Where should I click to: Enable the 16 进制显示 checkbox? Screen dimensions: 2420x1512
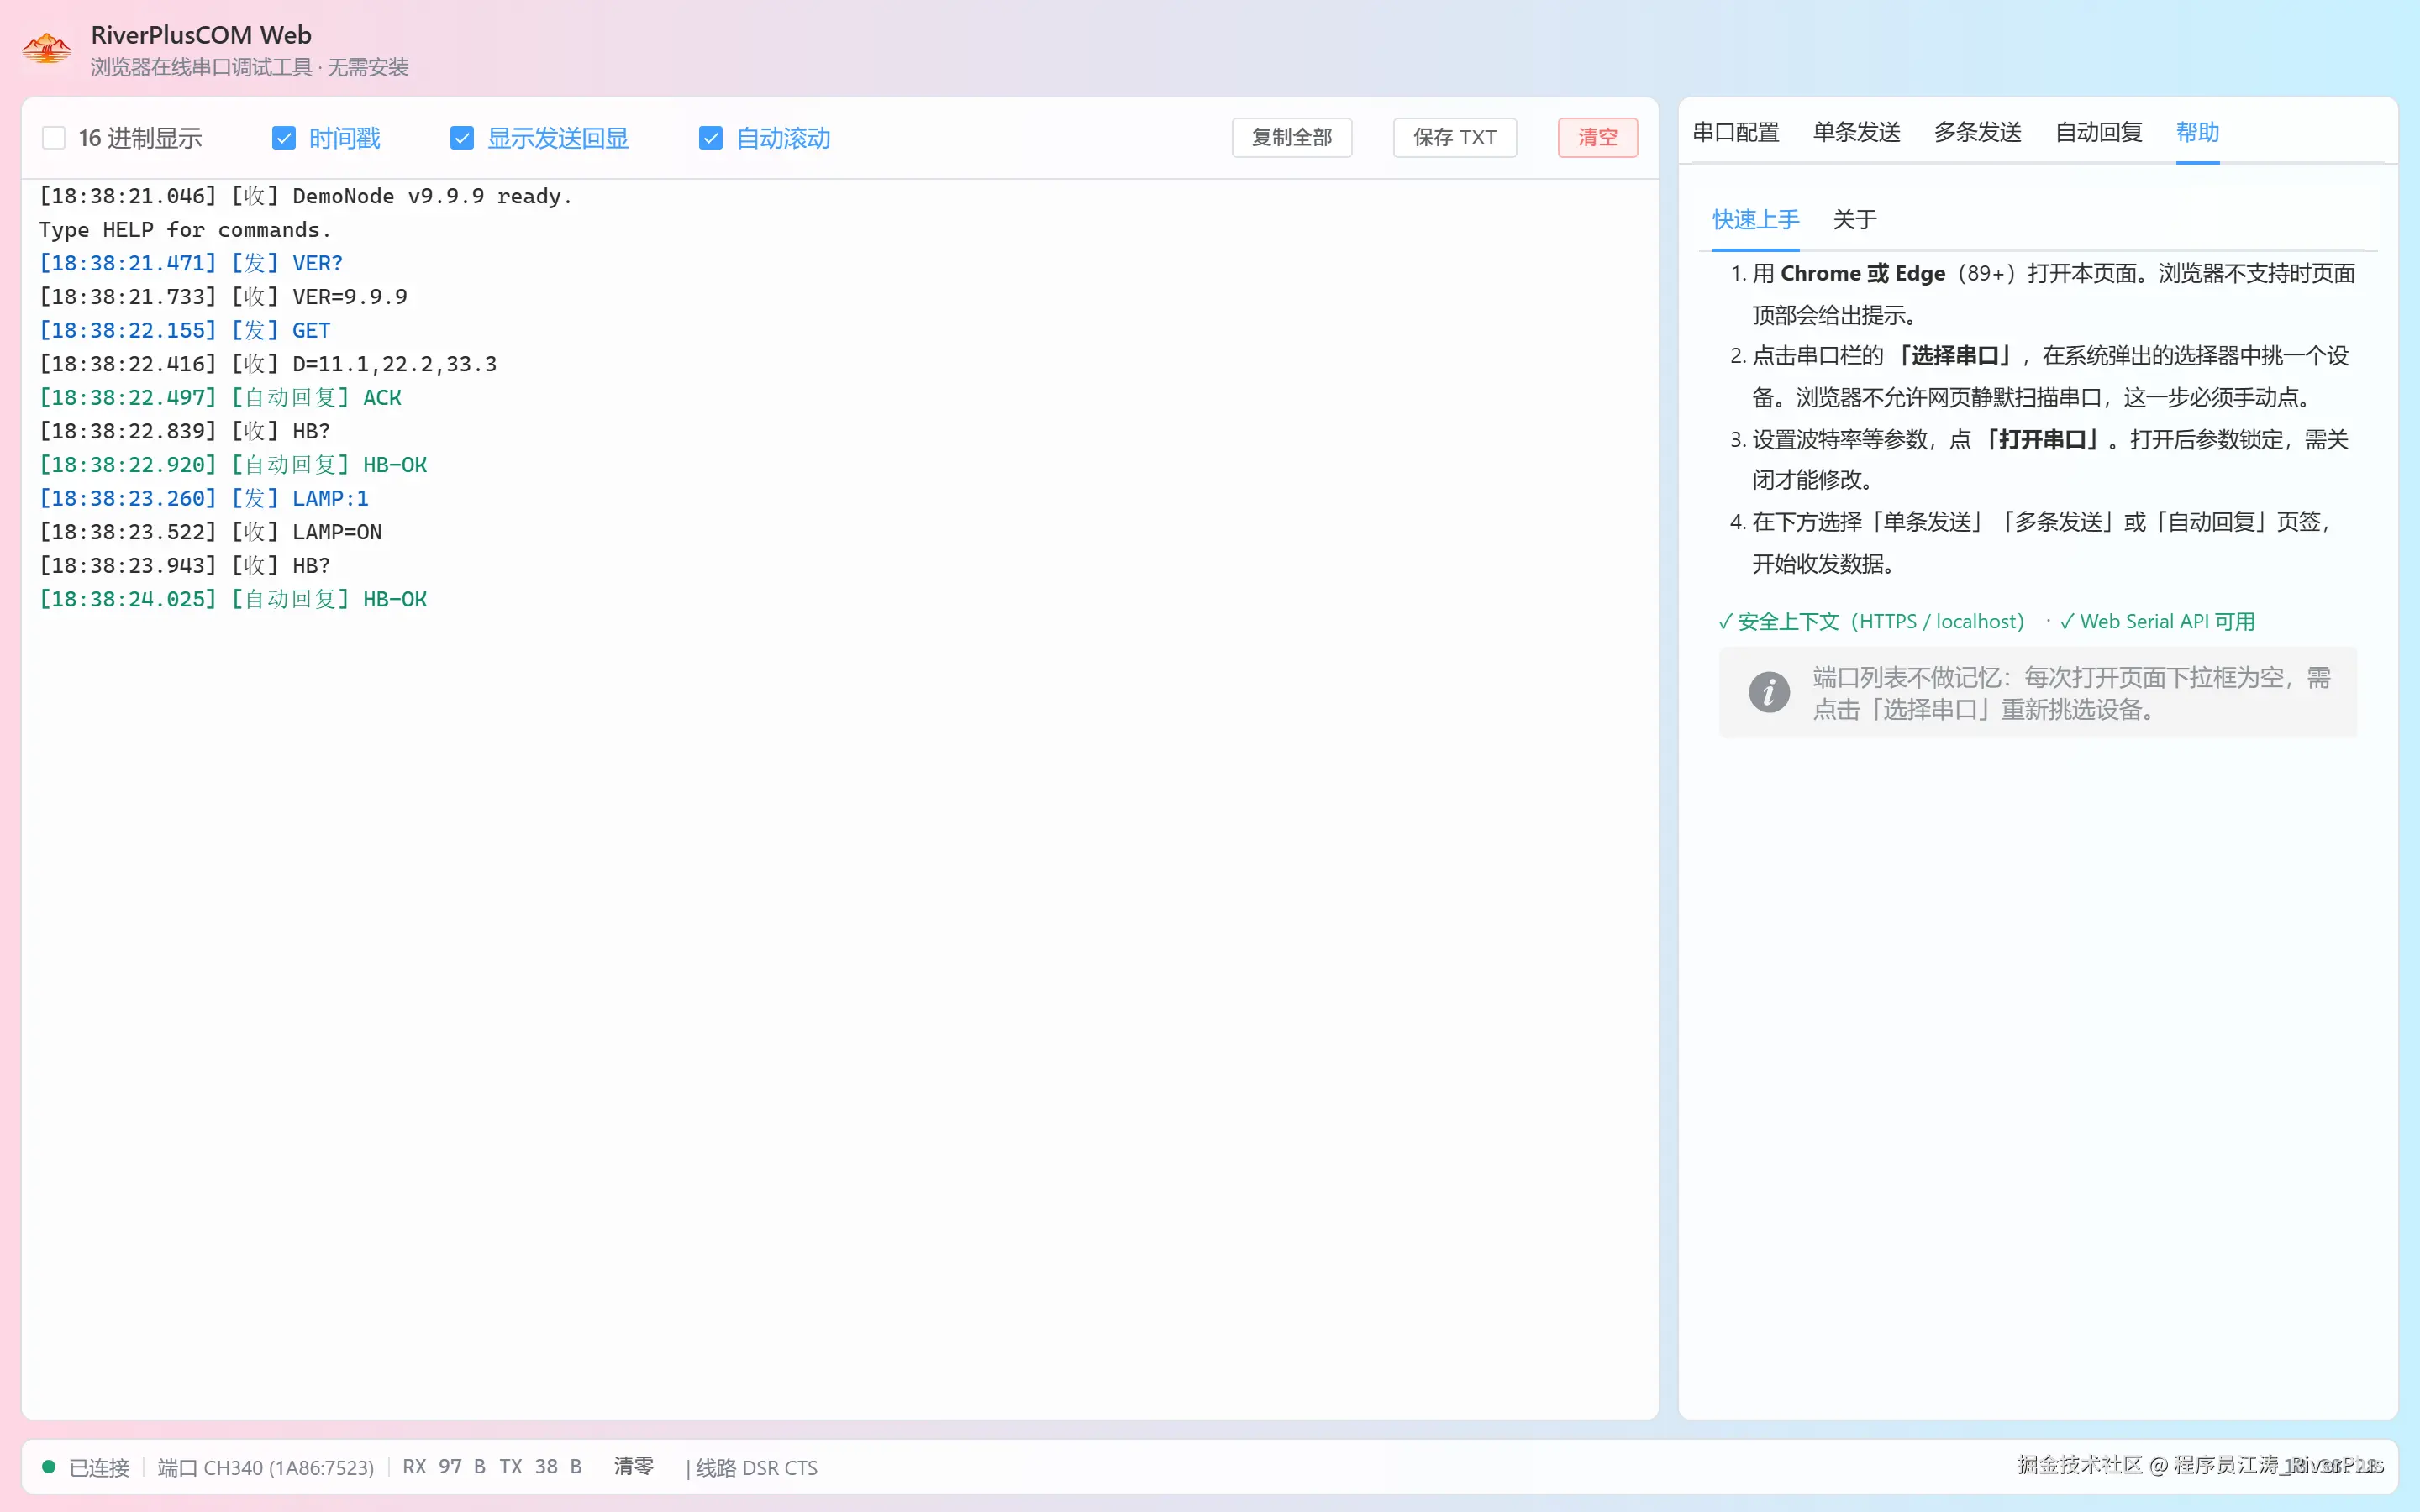click(54, 138)
